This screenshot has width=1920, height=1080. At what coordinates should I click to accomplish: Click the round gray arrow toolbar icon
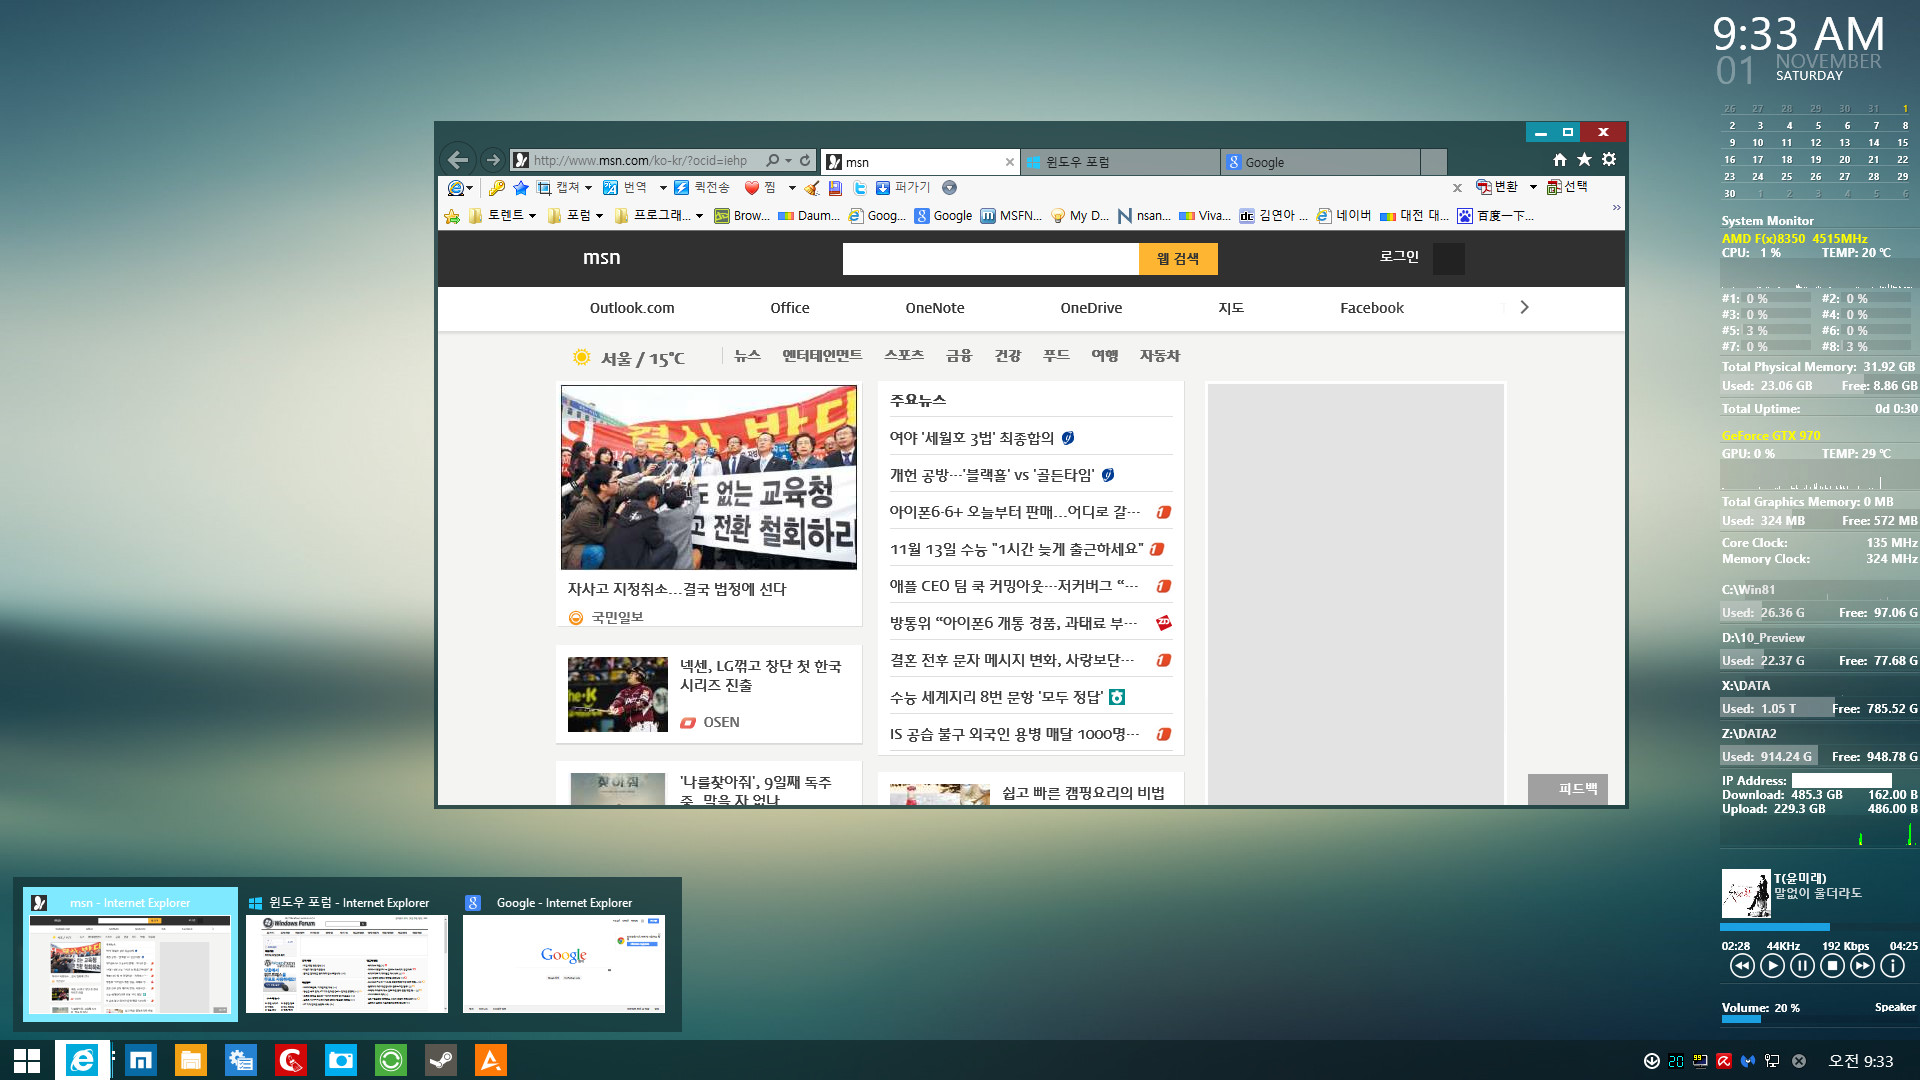[x=950, y=188]
